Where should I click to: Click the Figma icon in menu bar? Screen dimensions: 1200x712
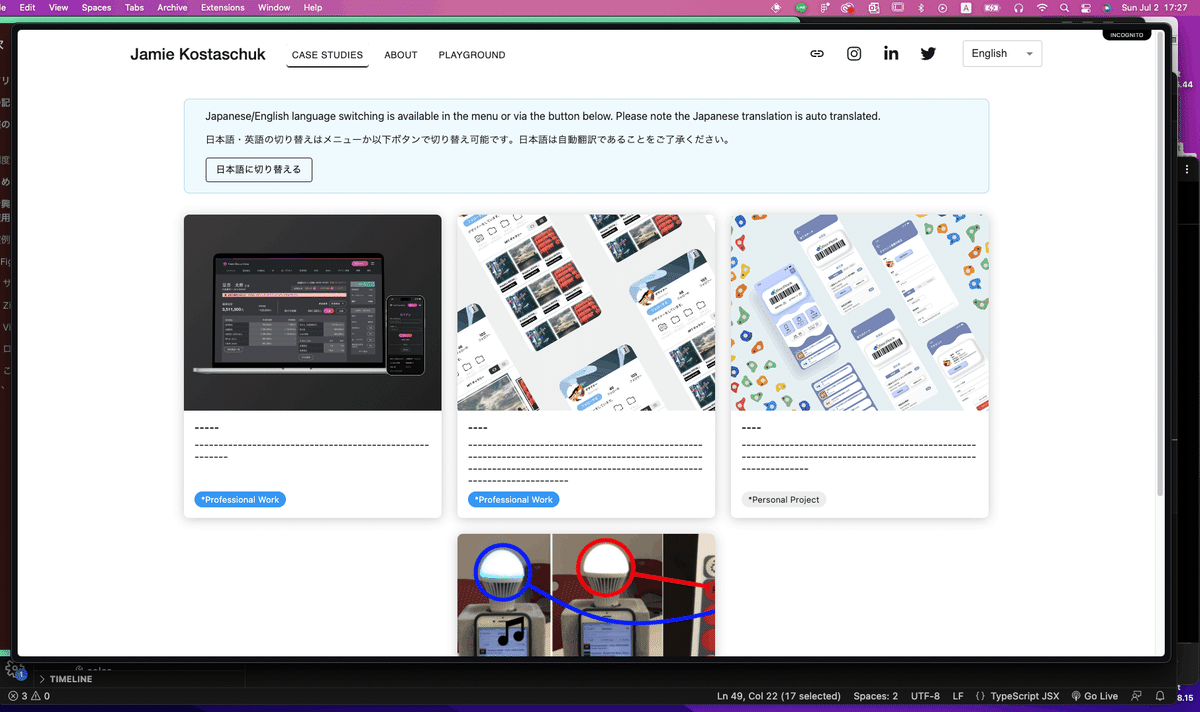coord(824,7)
